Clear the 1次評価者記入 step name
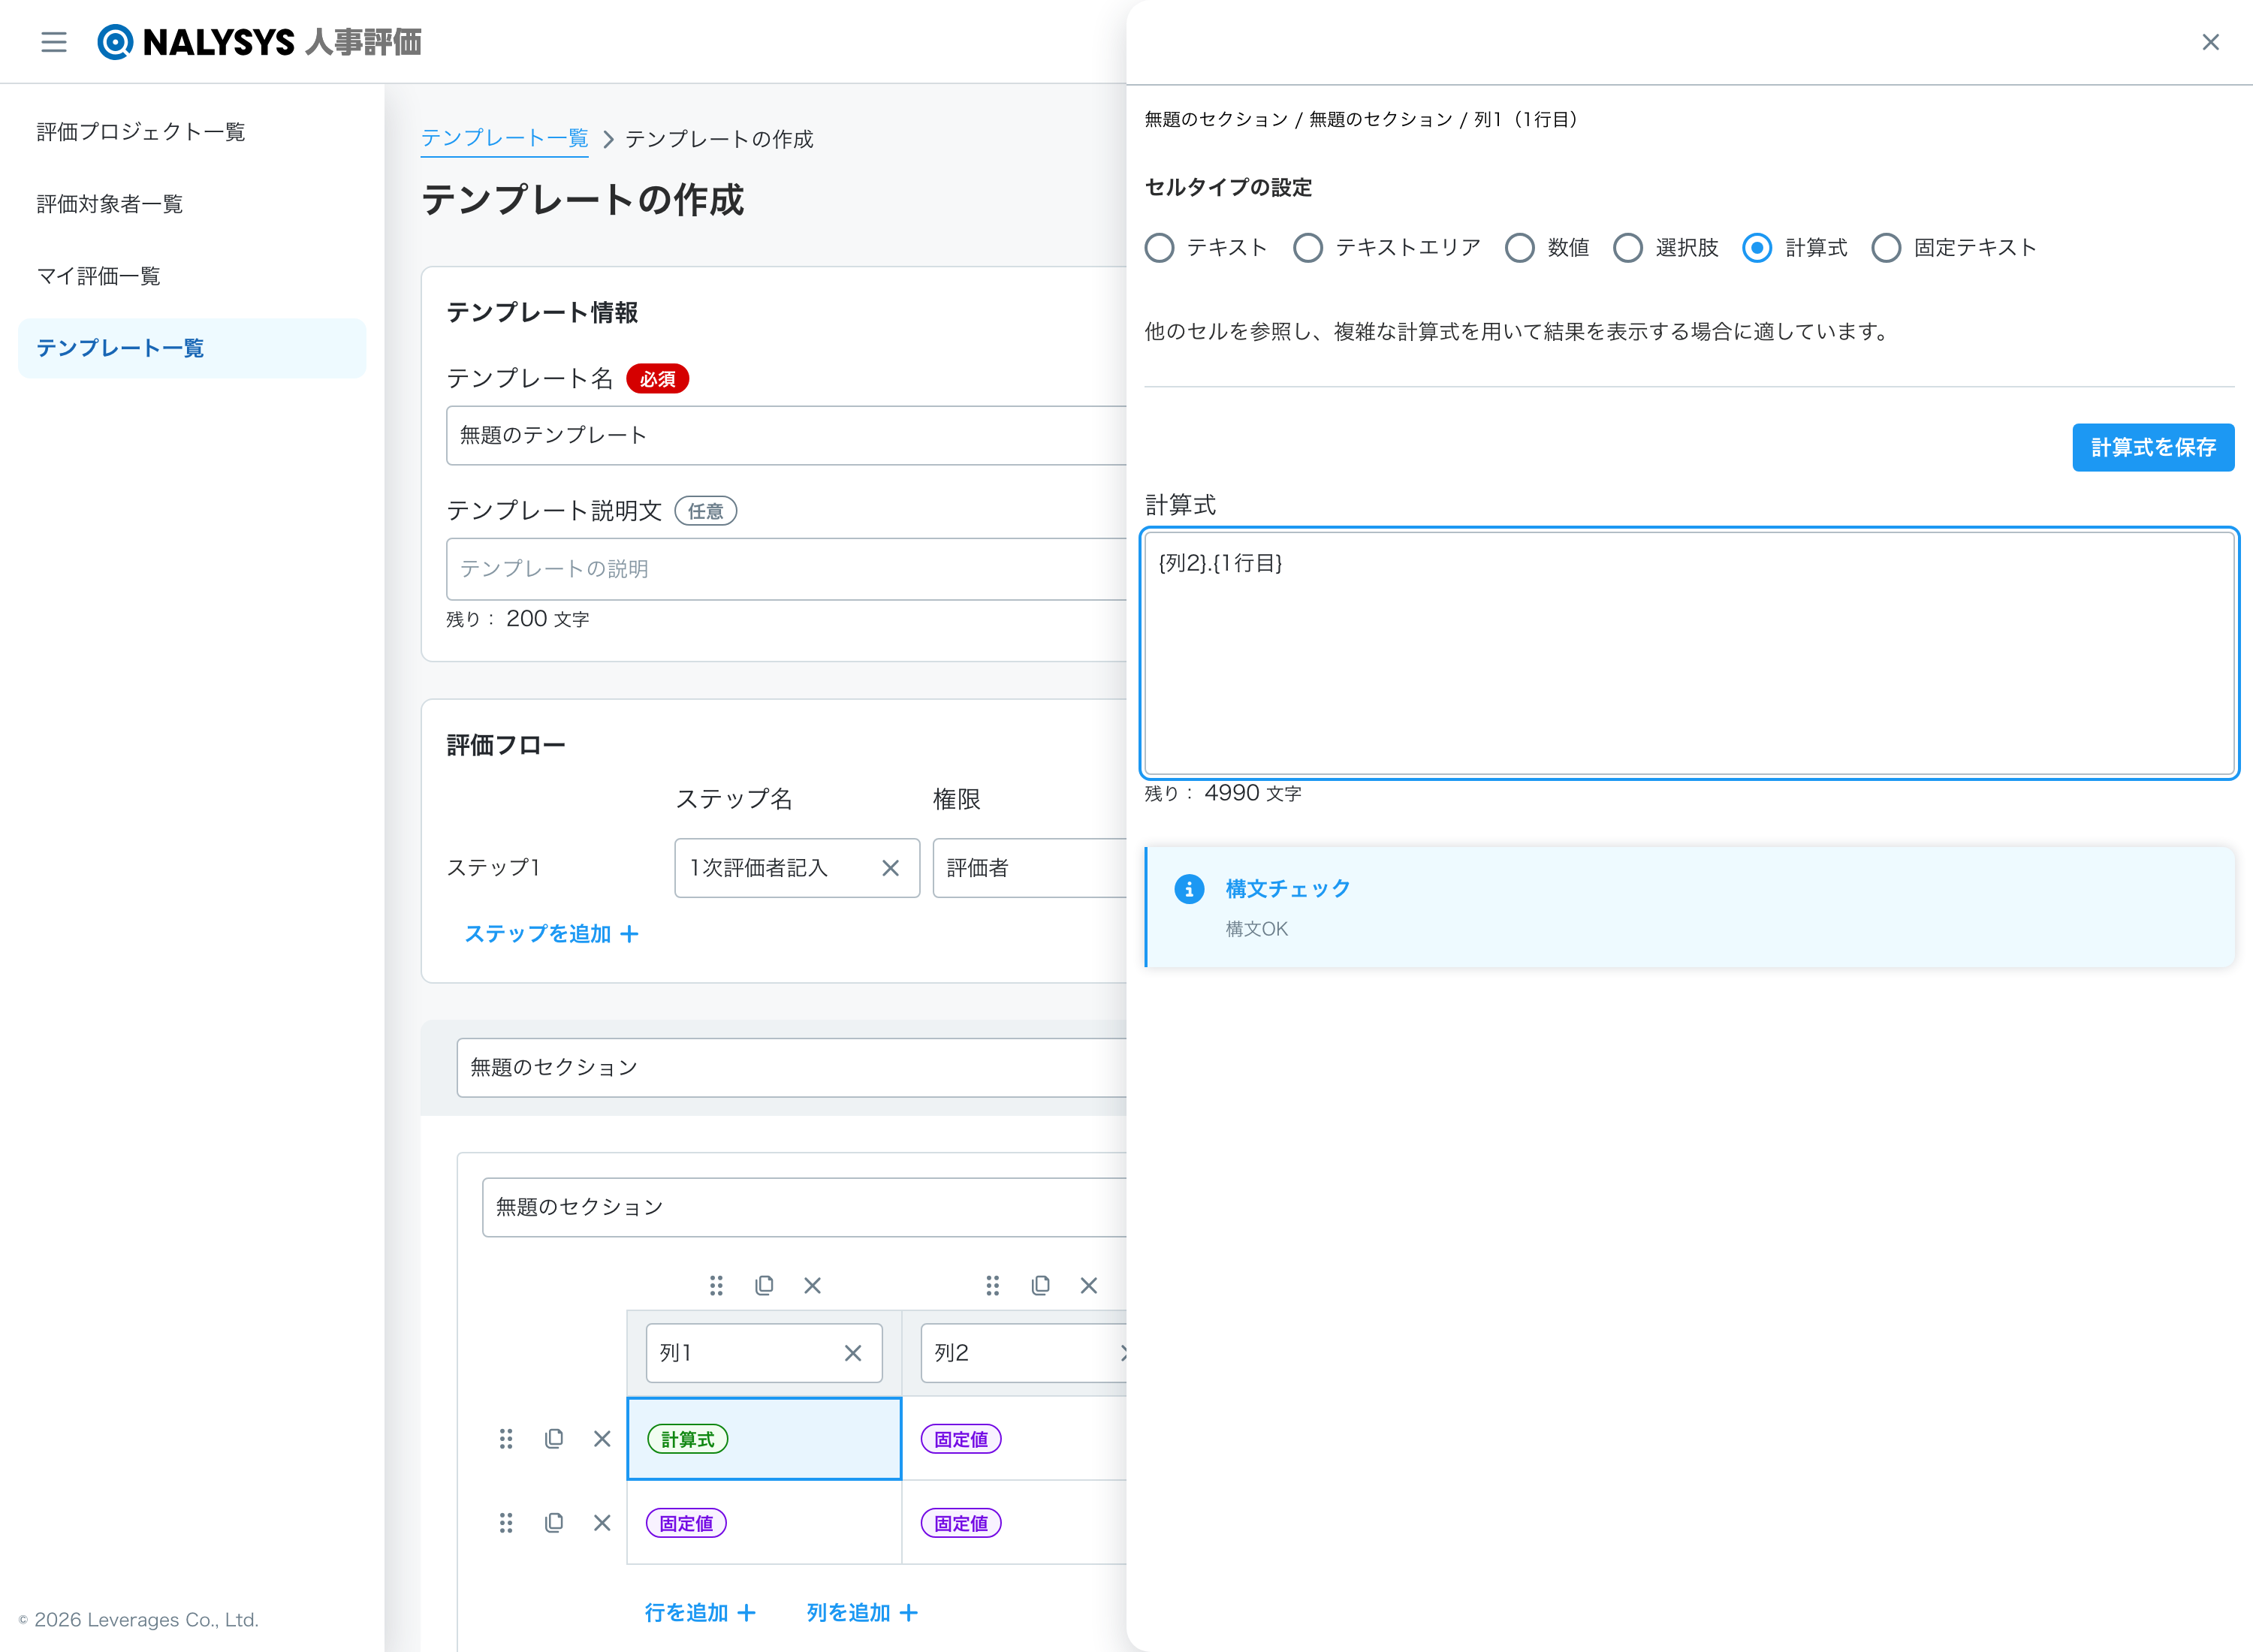The image size is (2253, 1652). [890, 868]
